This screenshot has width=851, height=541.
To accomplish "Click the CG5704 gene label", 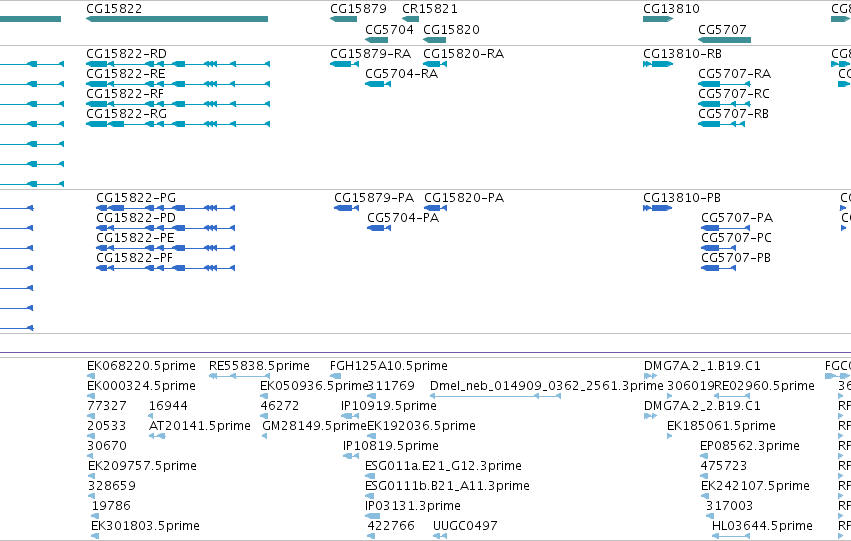I will pos(389,29).
